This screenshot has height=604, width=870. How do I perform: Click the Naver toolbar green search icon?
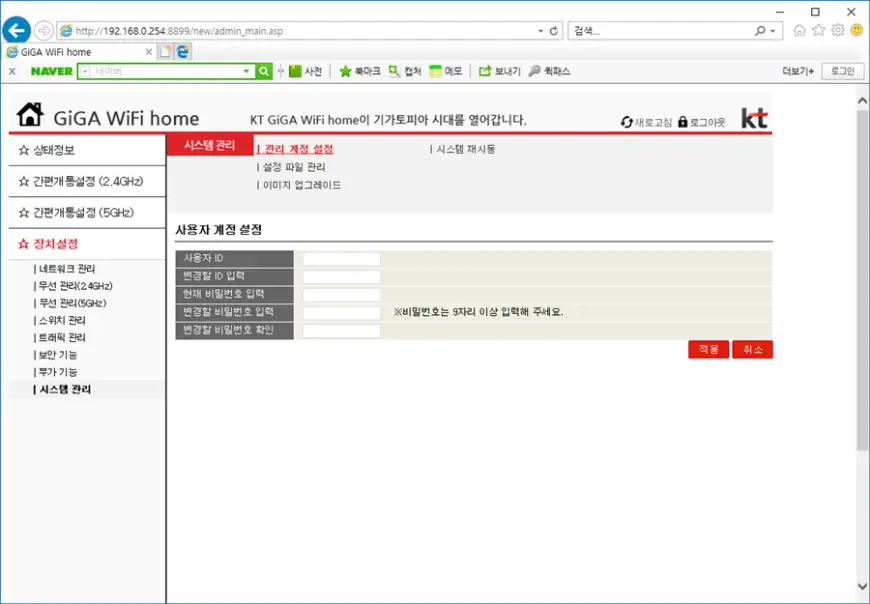(x=264, y=71)
